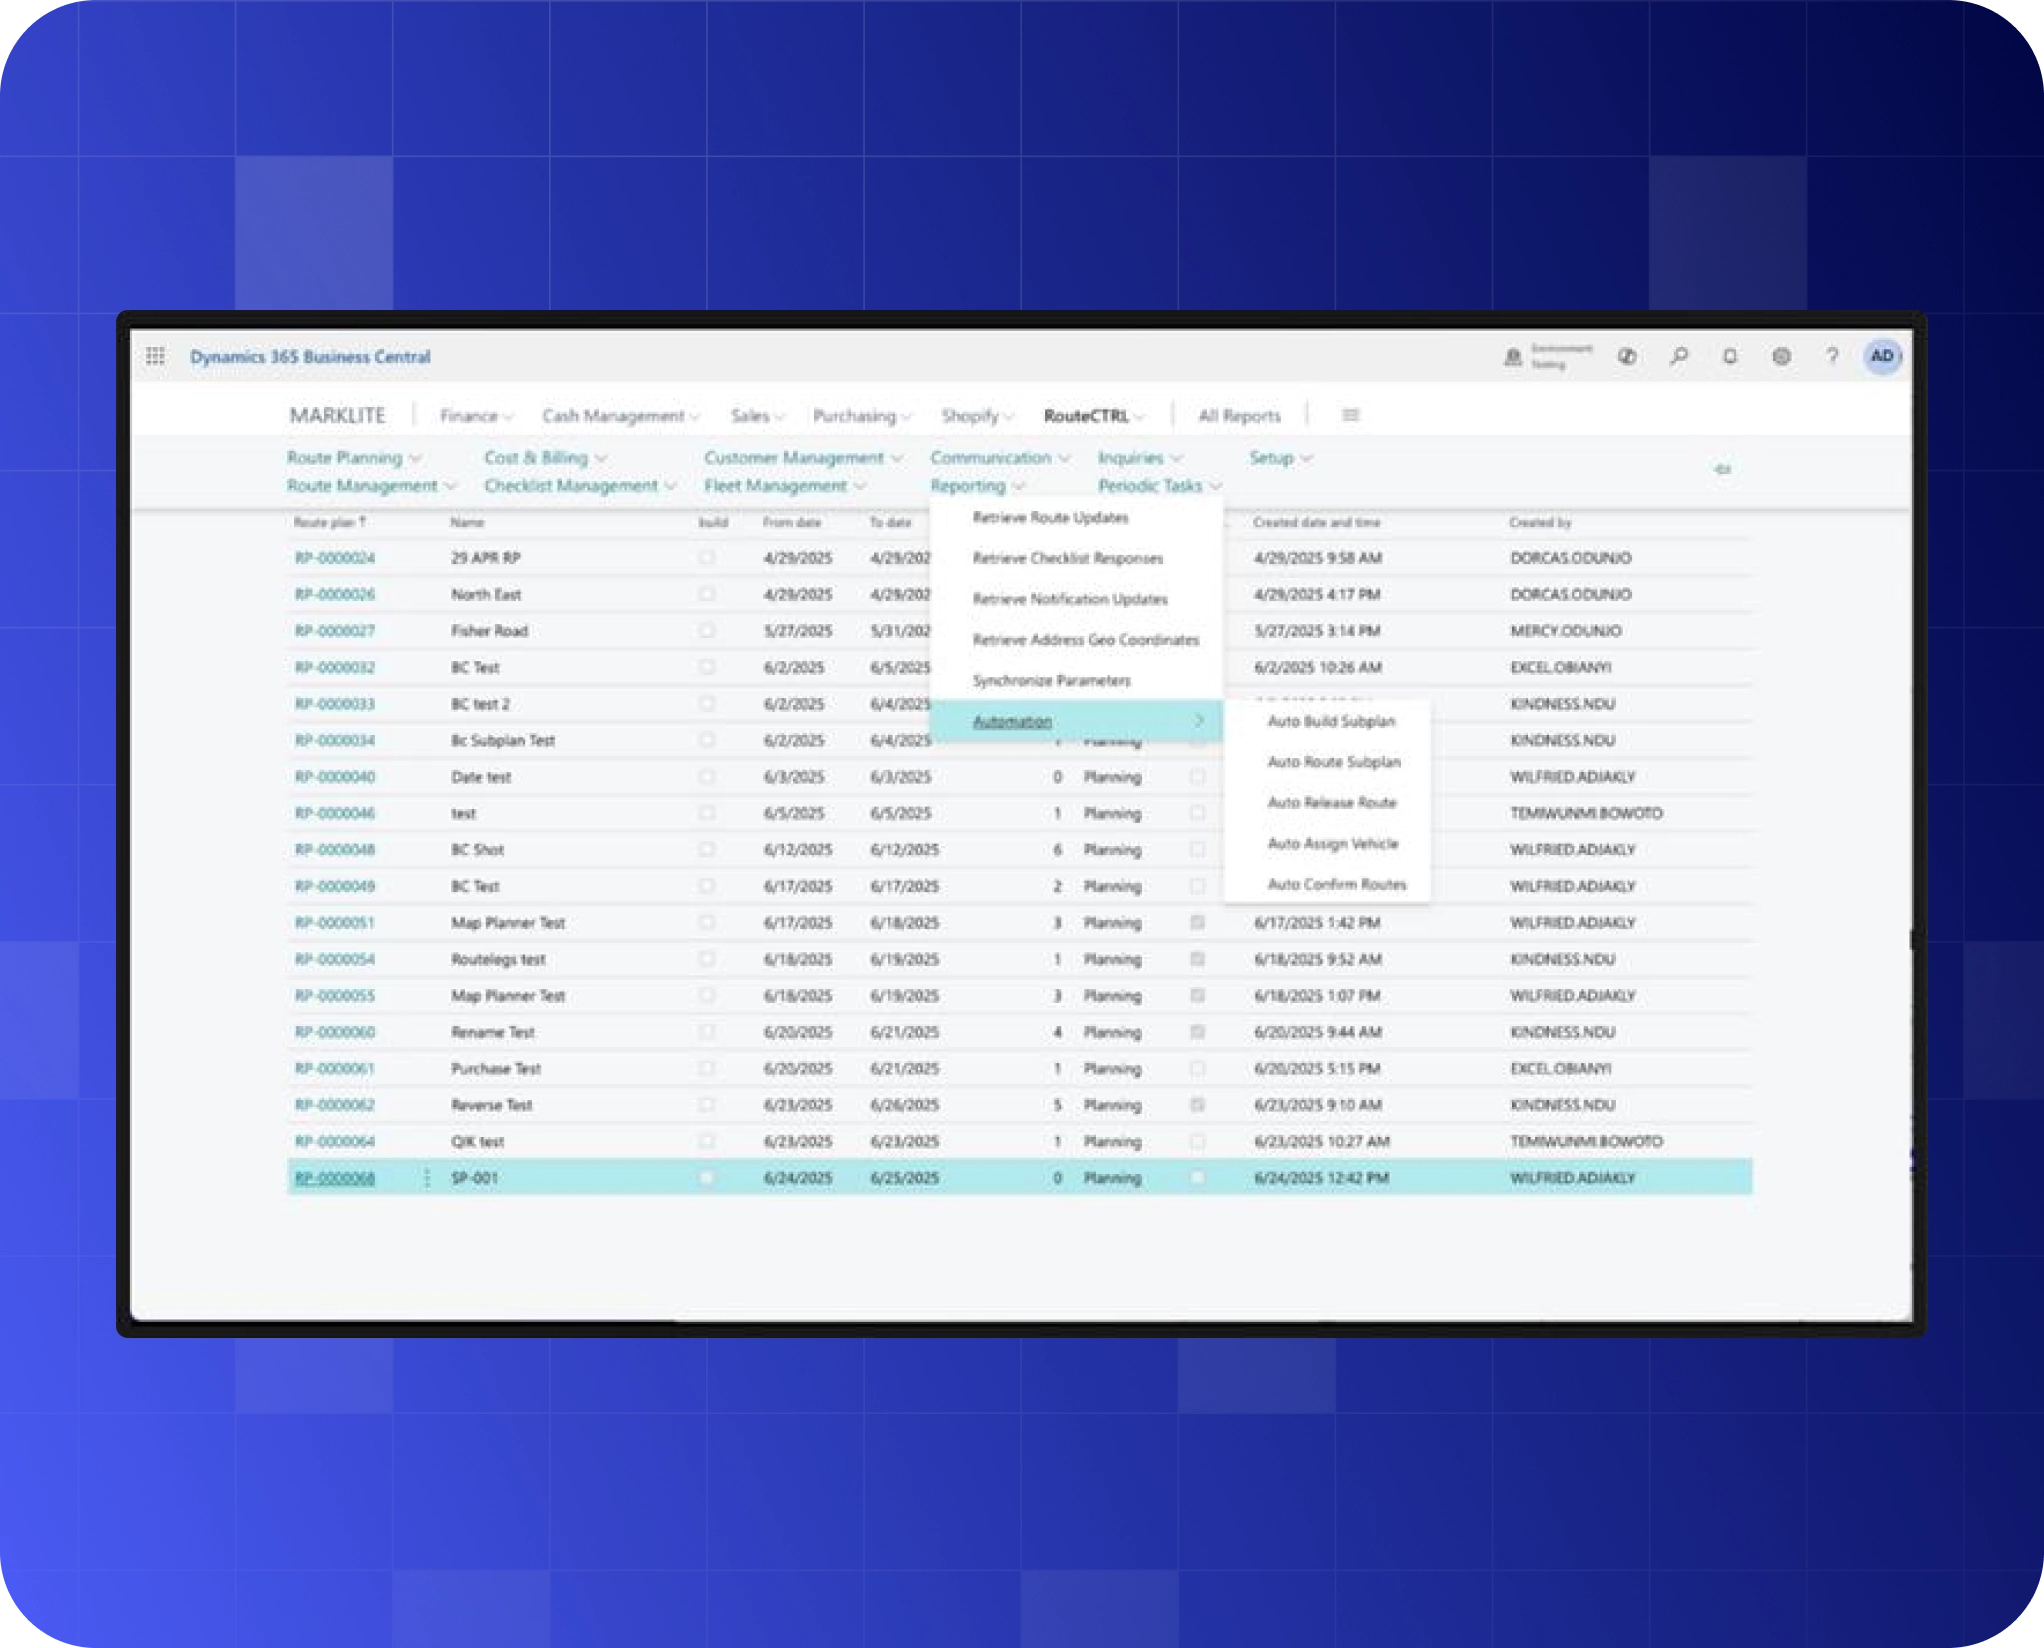Open the AD user avatar
Screen dimensions: 2044x1648
pos(1882,356)
